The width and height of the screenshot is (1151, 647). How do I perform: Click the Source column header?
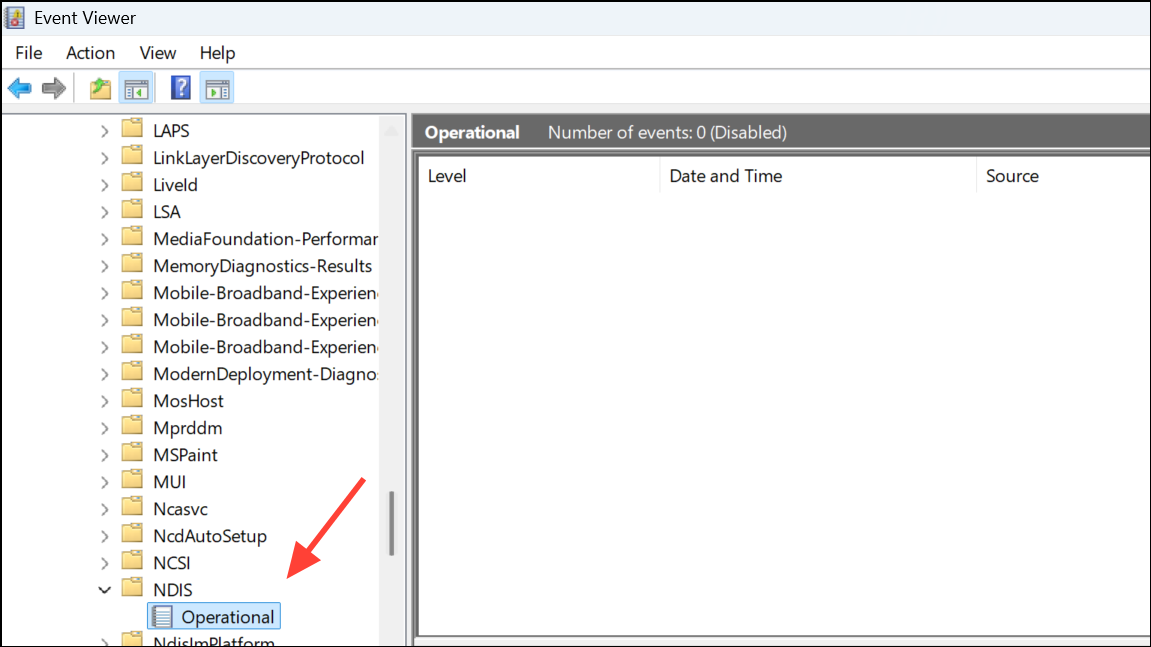coord(1064,176)
